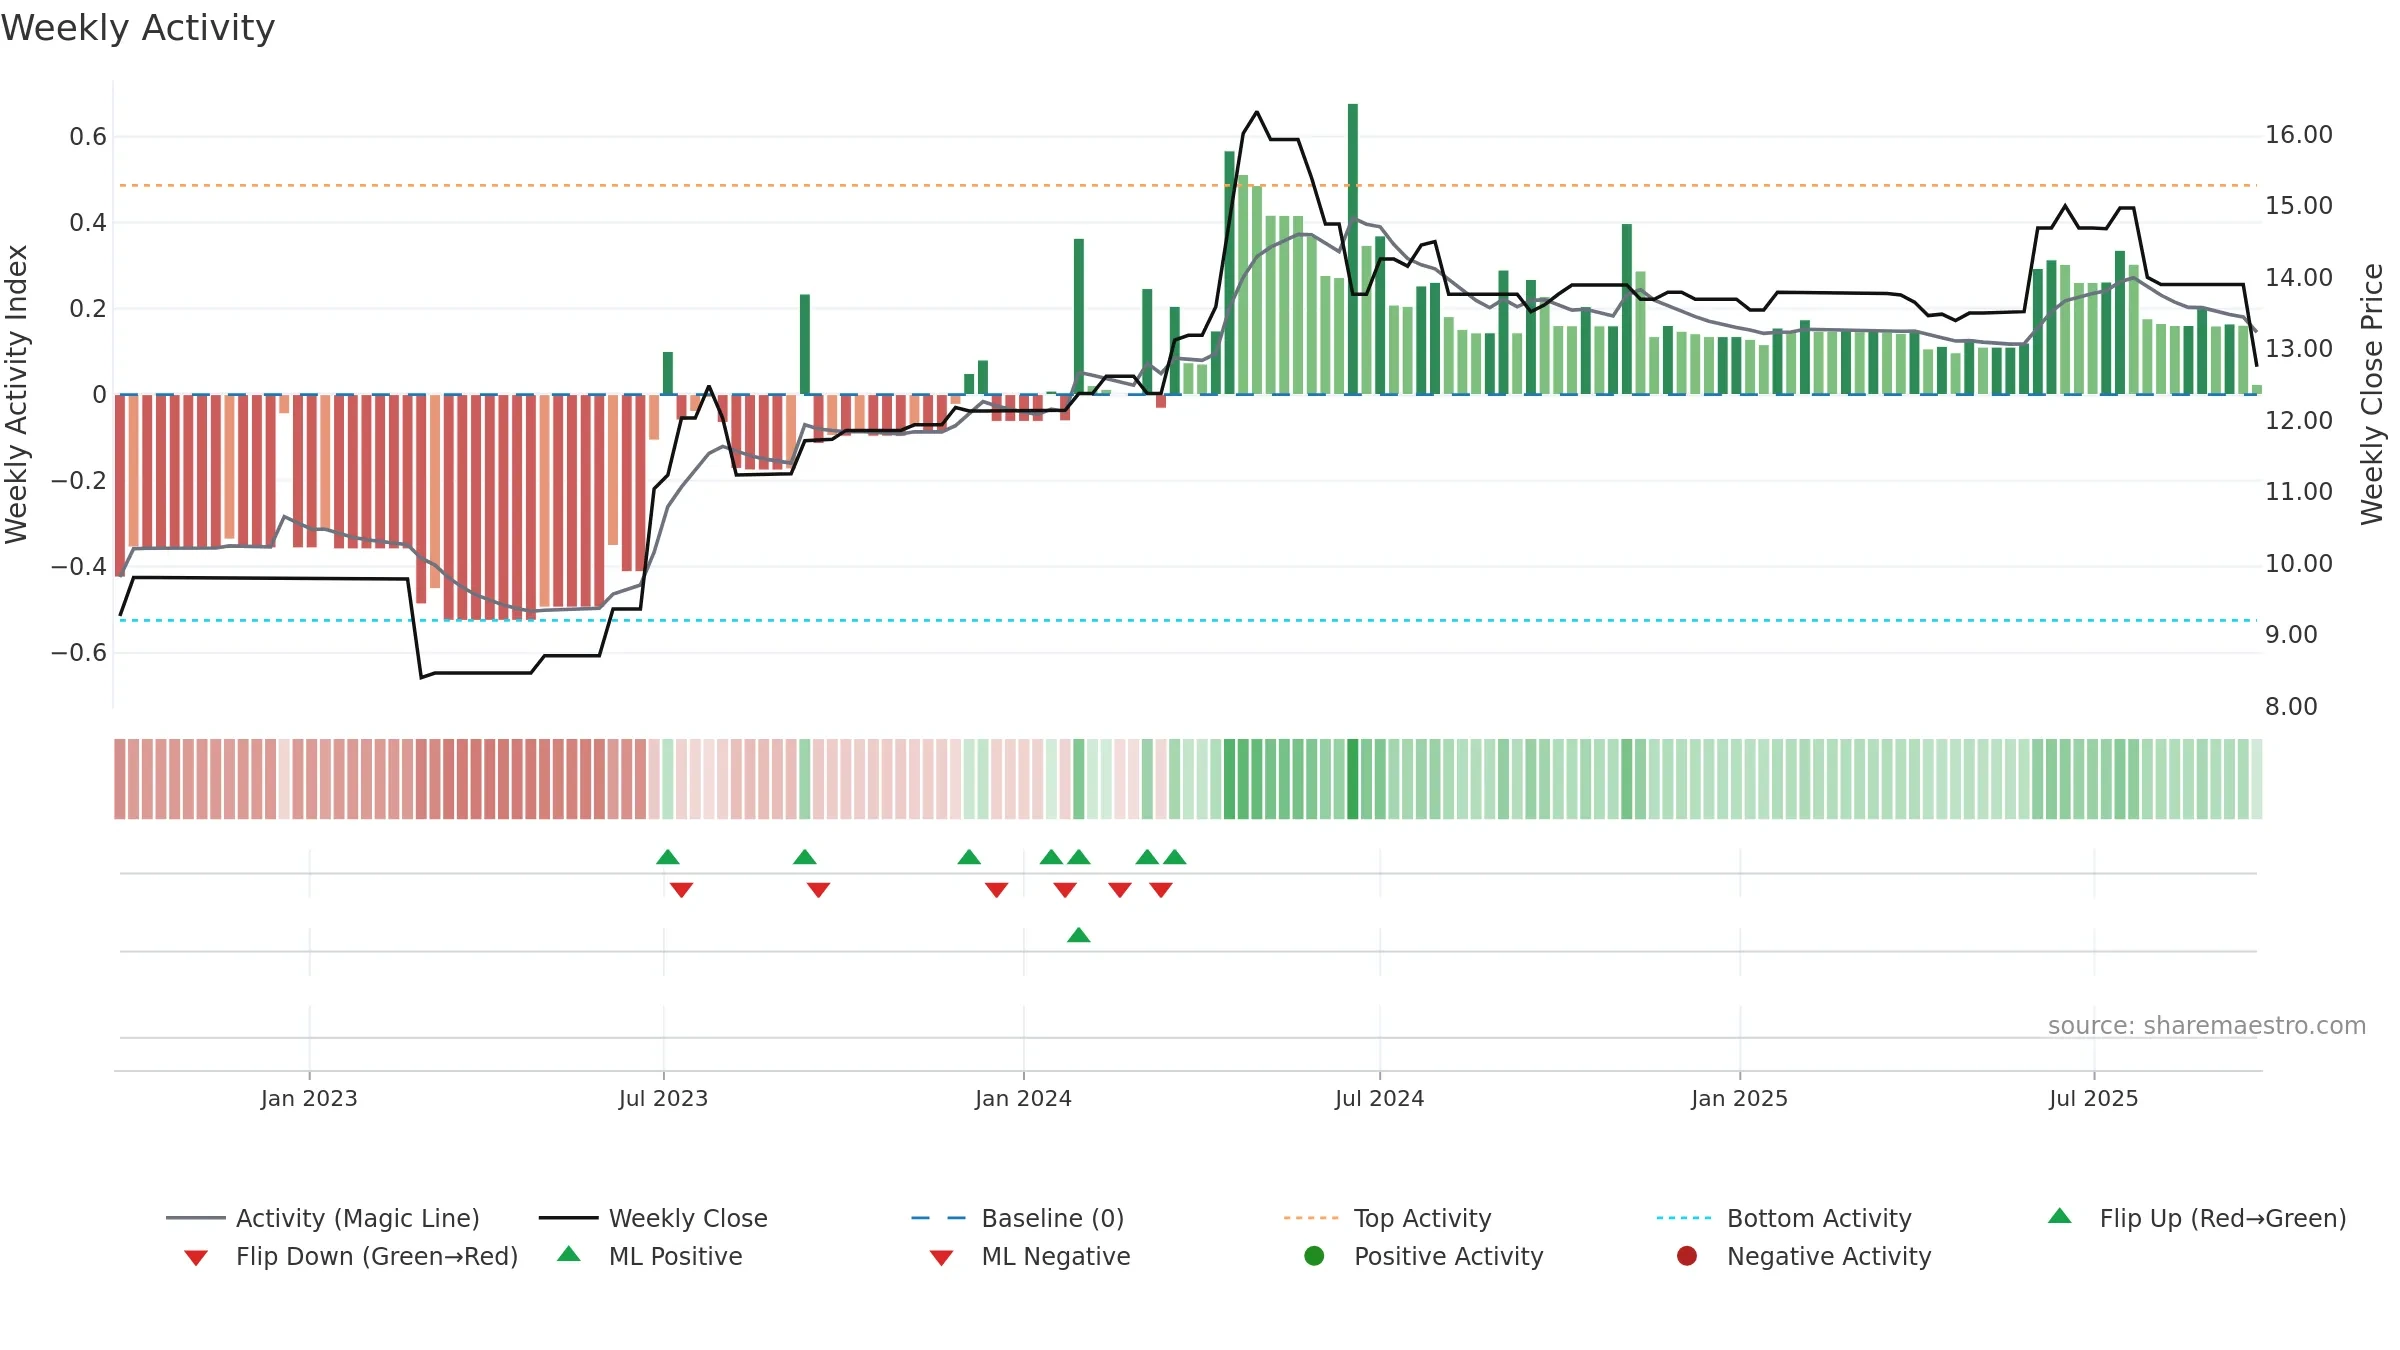Toggle the Weekly Close legend entry
Viewport: 2400px width, 1350px height.
(653, 1218)
